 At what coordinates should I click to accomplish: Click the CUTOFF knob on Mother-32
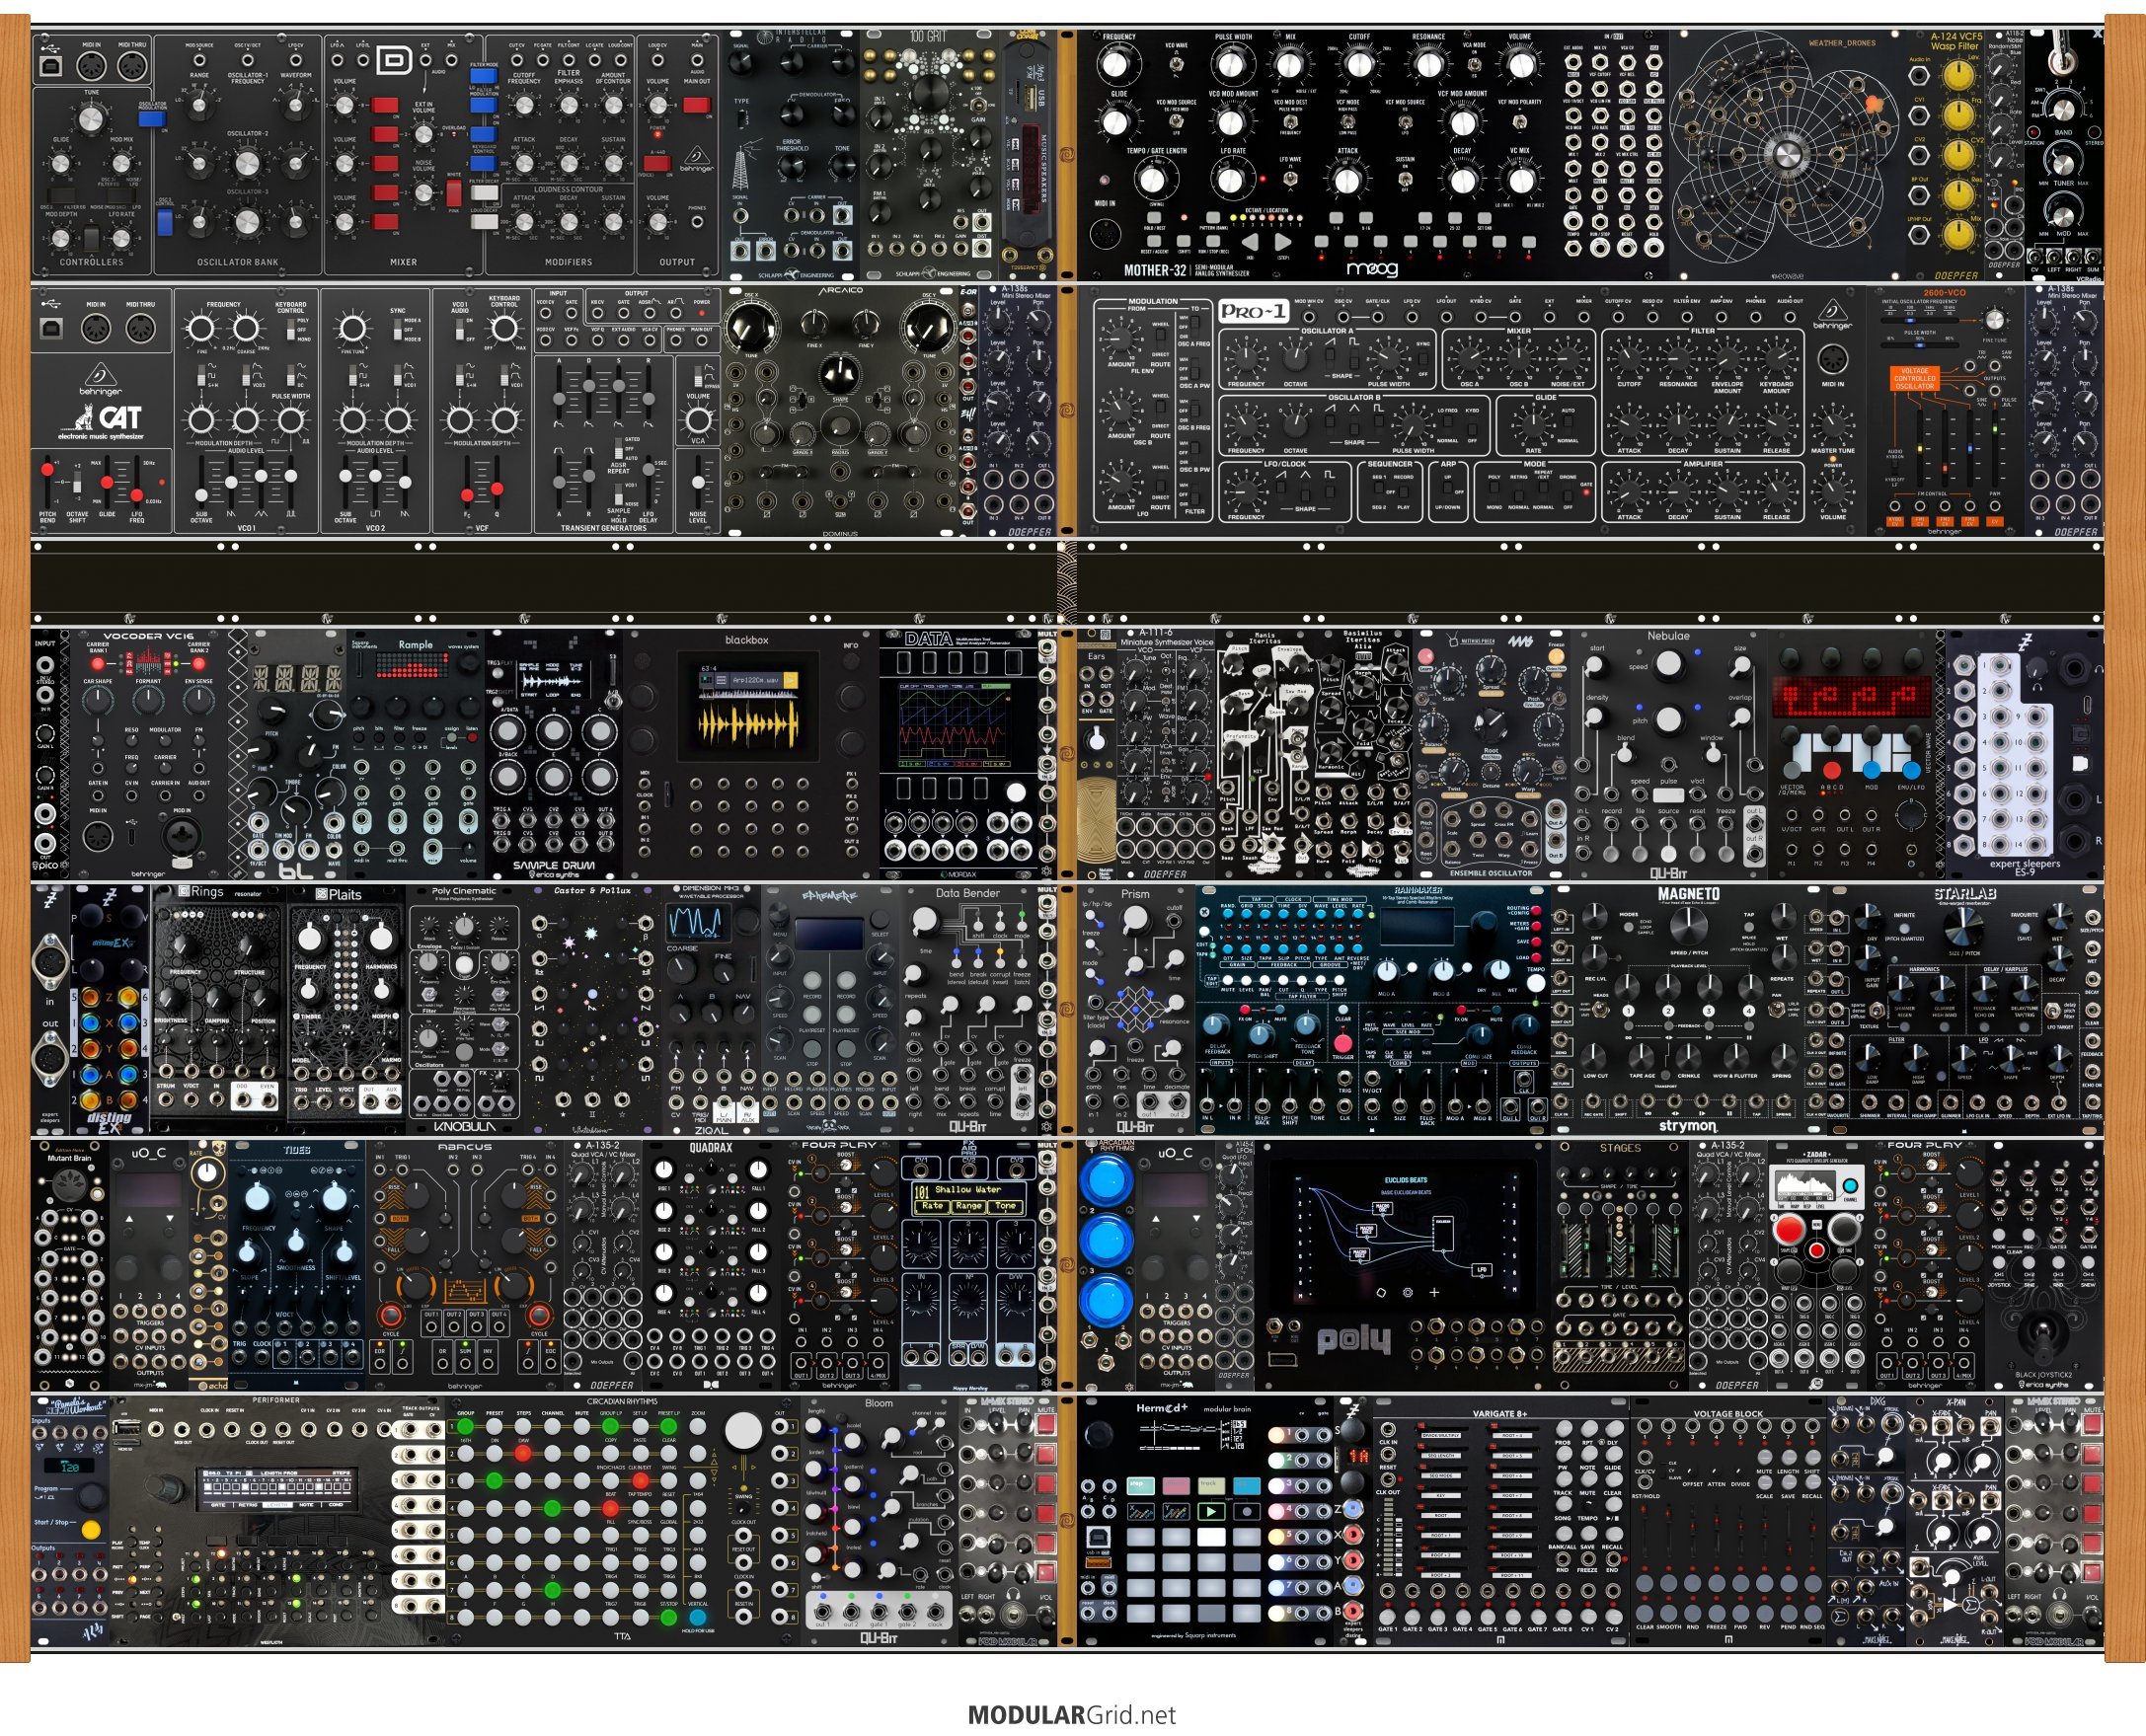1359,64
